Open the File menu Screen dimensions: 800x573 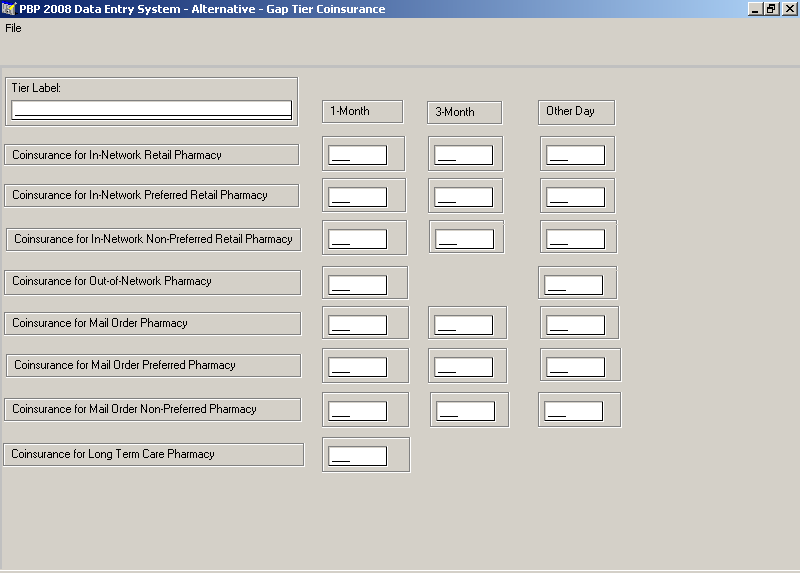click(x=13, y=28)
